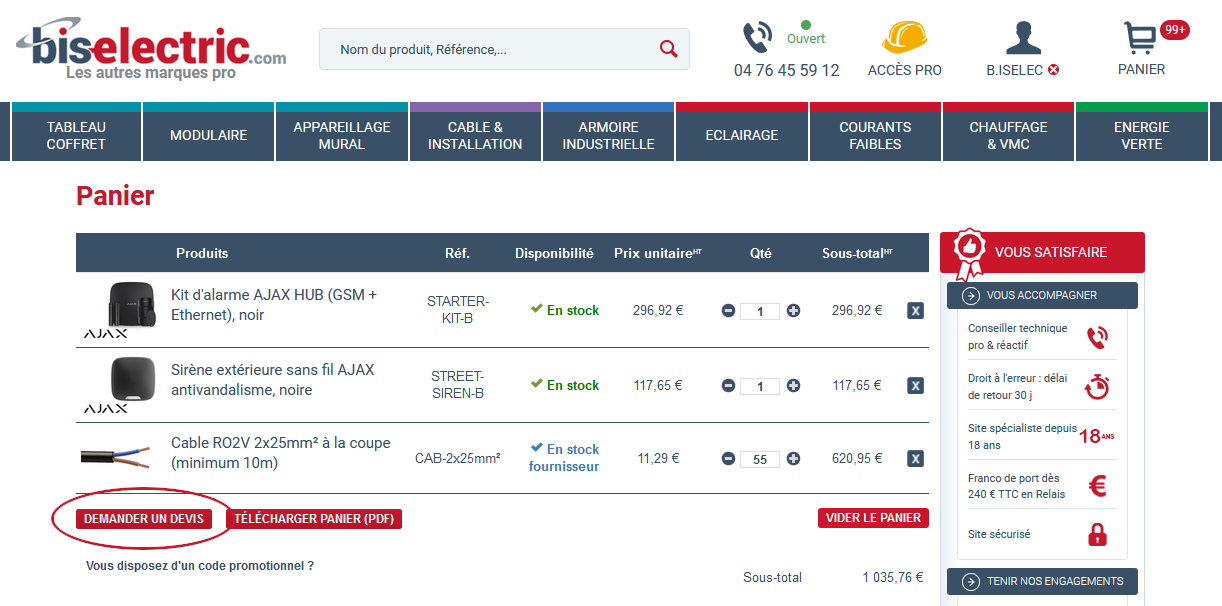1222x606 pixels.
Task: Edit quantity field for AJAX HUB kit
Action: coord(761,312)
